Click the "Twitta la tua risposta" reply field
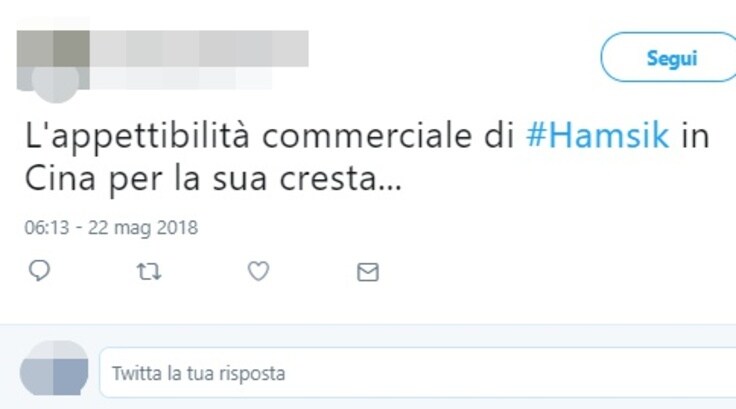 pos(418,373)
